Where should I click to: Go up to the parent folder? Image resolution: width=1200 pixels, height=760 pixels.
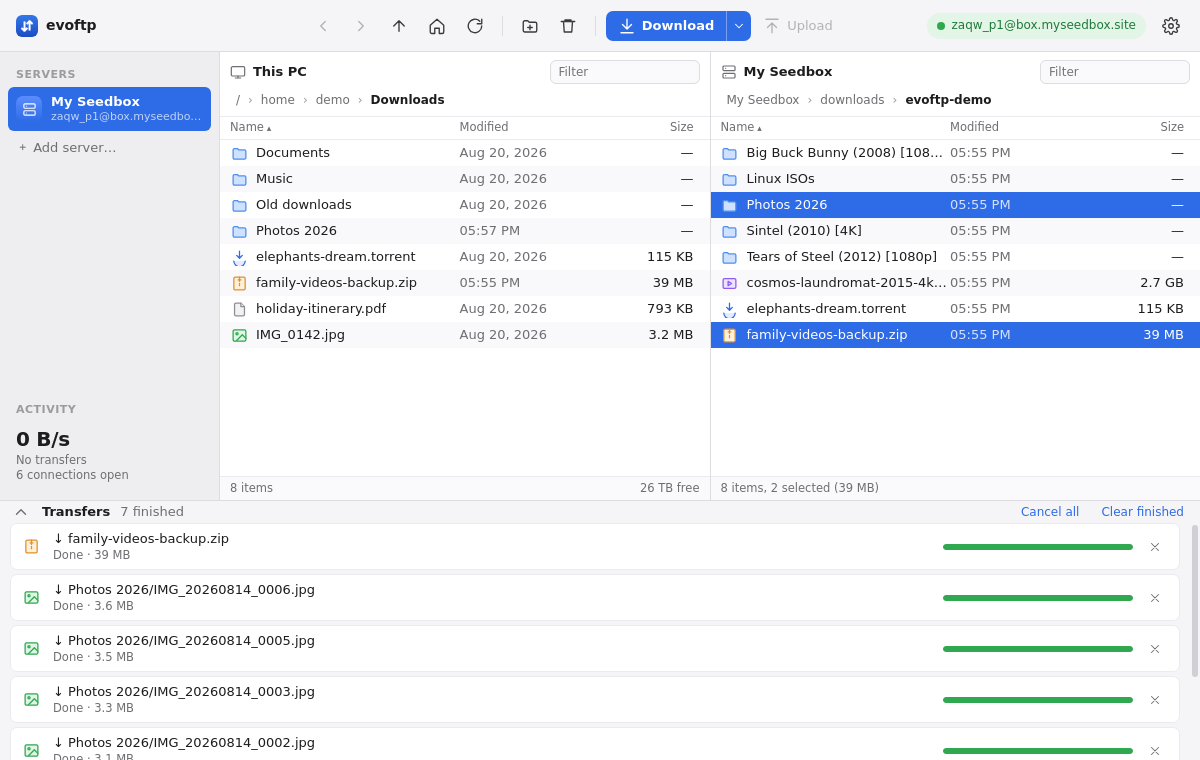coord(399,26)
